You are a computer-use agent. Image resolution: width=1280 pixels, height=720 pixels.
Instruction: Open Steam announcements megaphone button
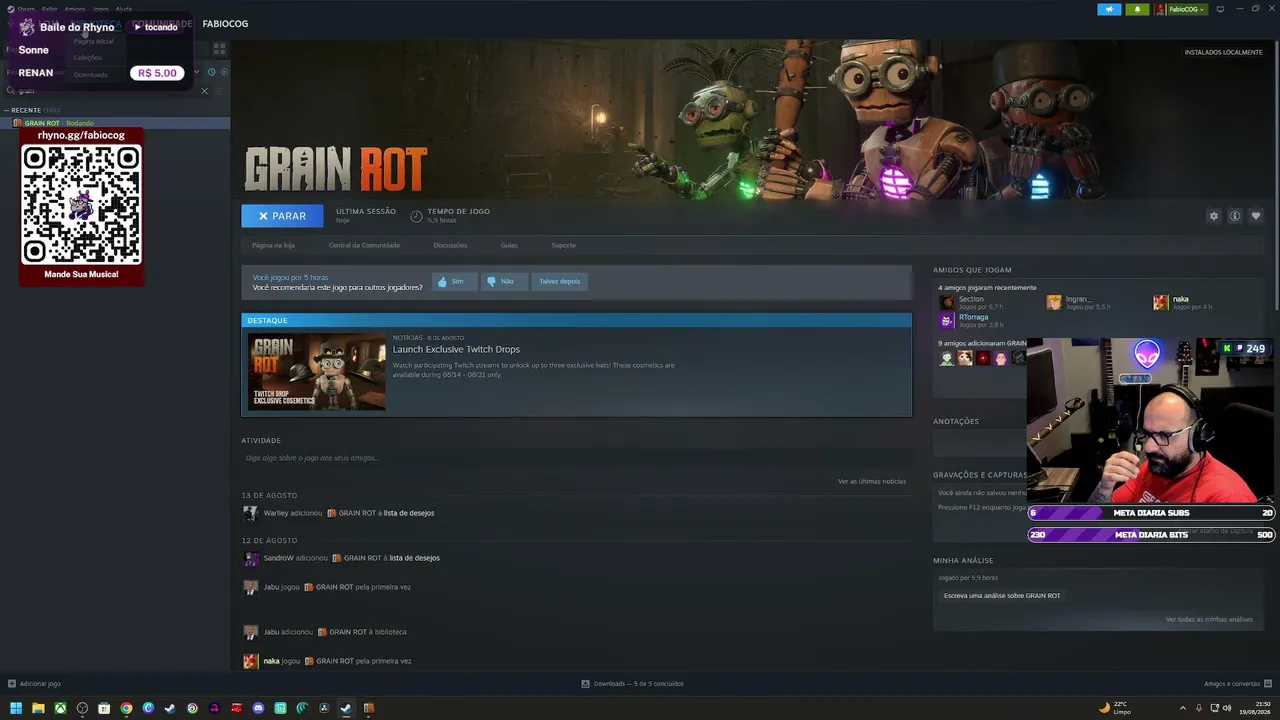[1109, 9]
